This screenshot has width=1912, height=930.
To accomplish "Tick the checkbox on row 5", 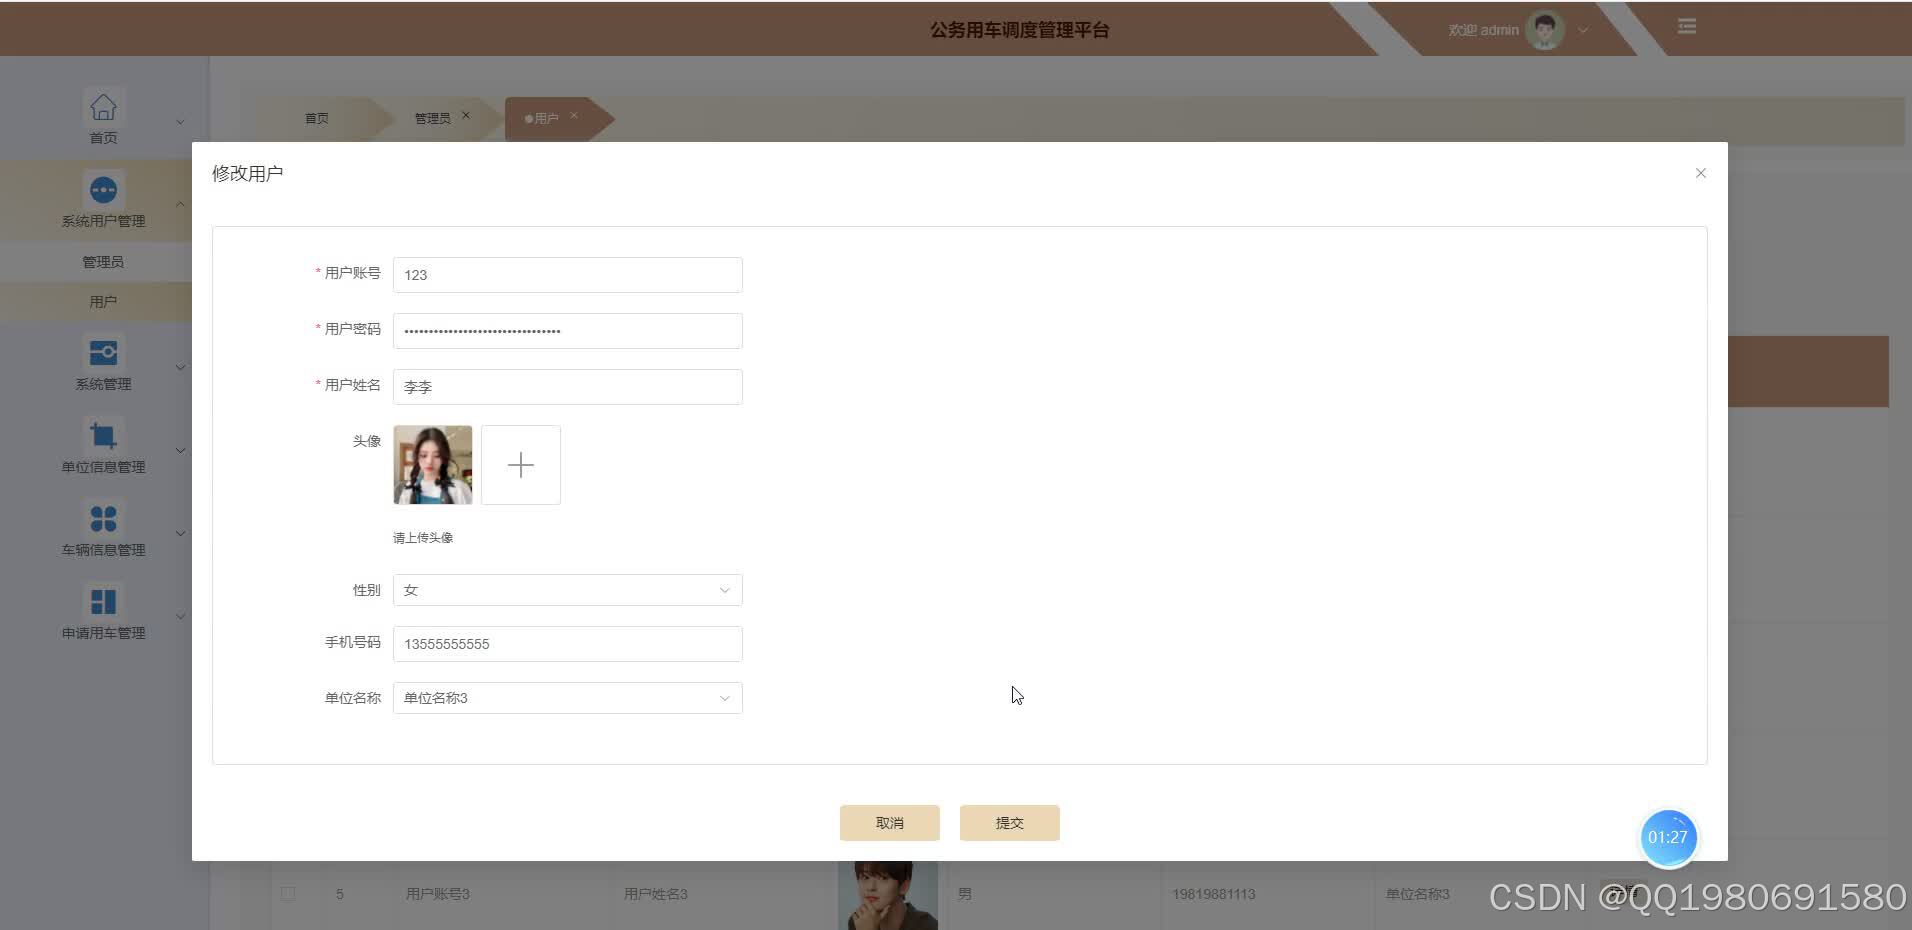I will click(x=288, y=894).
